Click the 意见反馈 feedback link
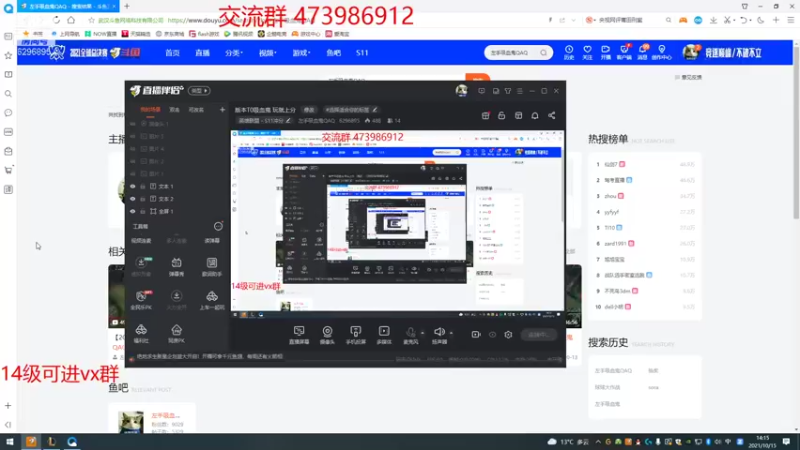Image resolution: width=800 pixels, height=450 pixels. (x=688, y=78)
